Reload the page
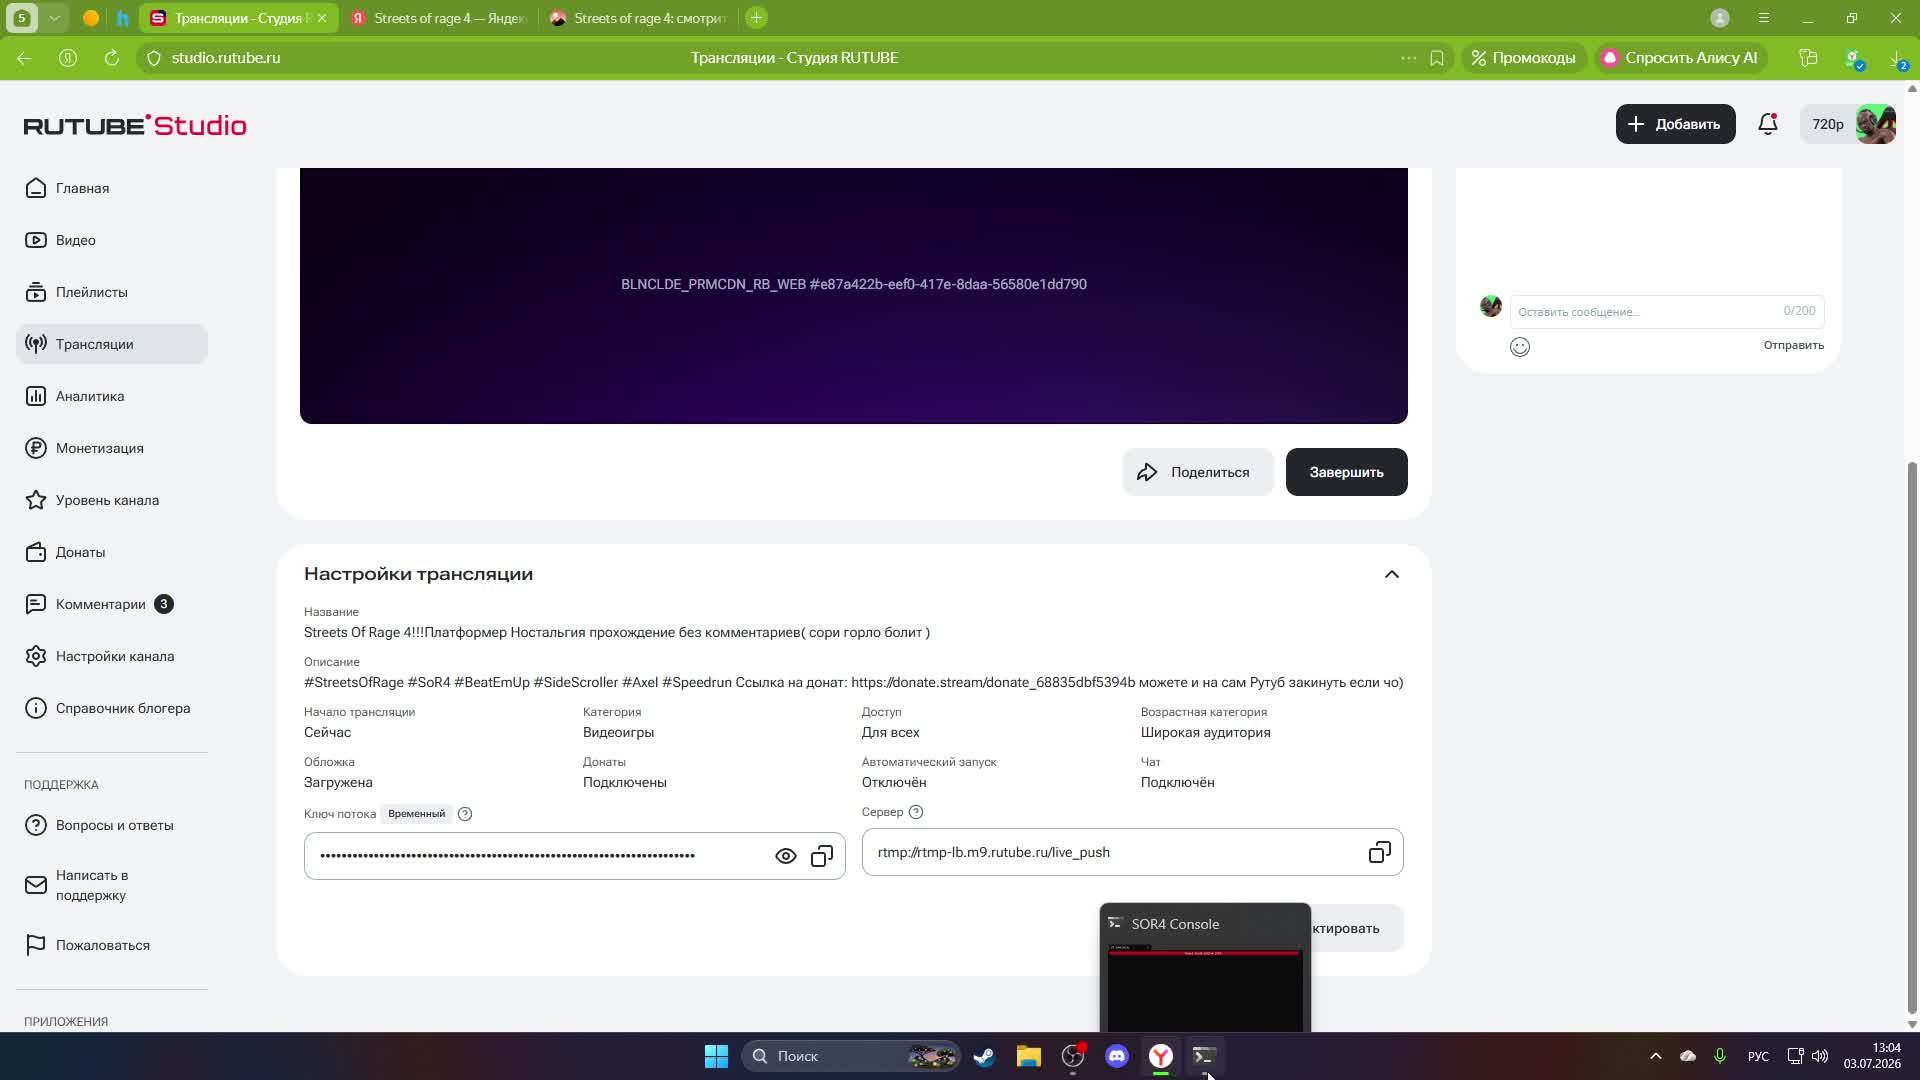The width and height of the screenshot is (1920, 1080). click(x=112, y=58)
